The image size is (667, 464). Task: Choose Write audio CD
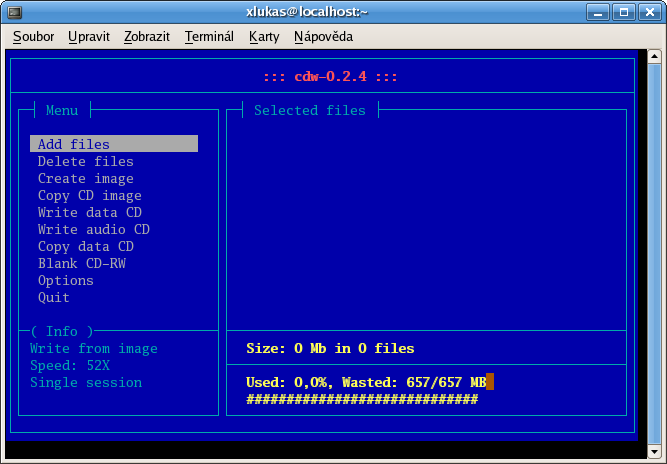93,229
